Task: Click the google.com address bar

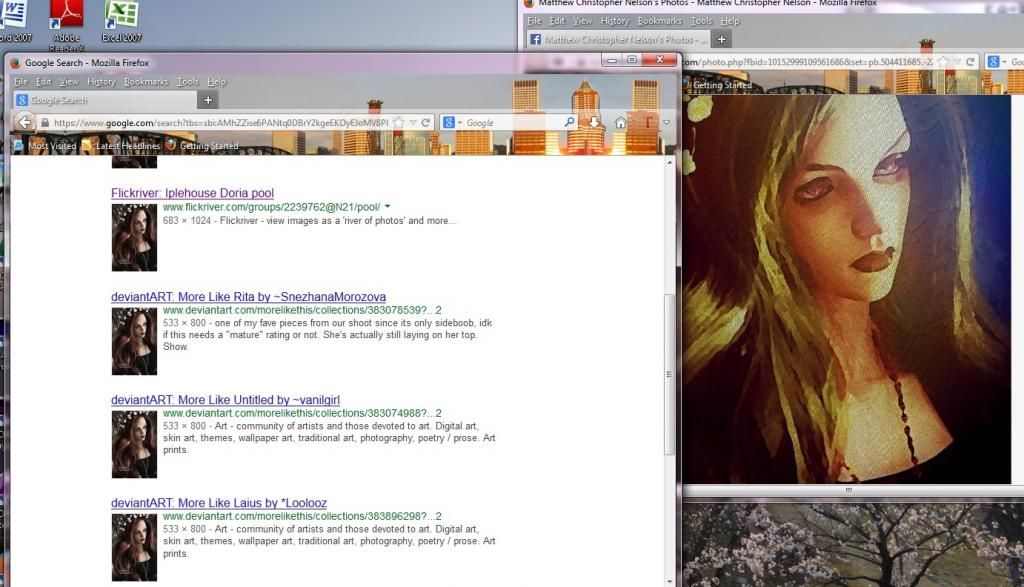Action: click(x=221, y=123)
